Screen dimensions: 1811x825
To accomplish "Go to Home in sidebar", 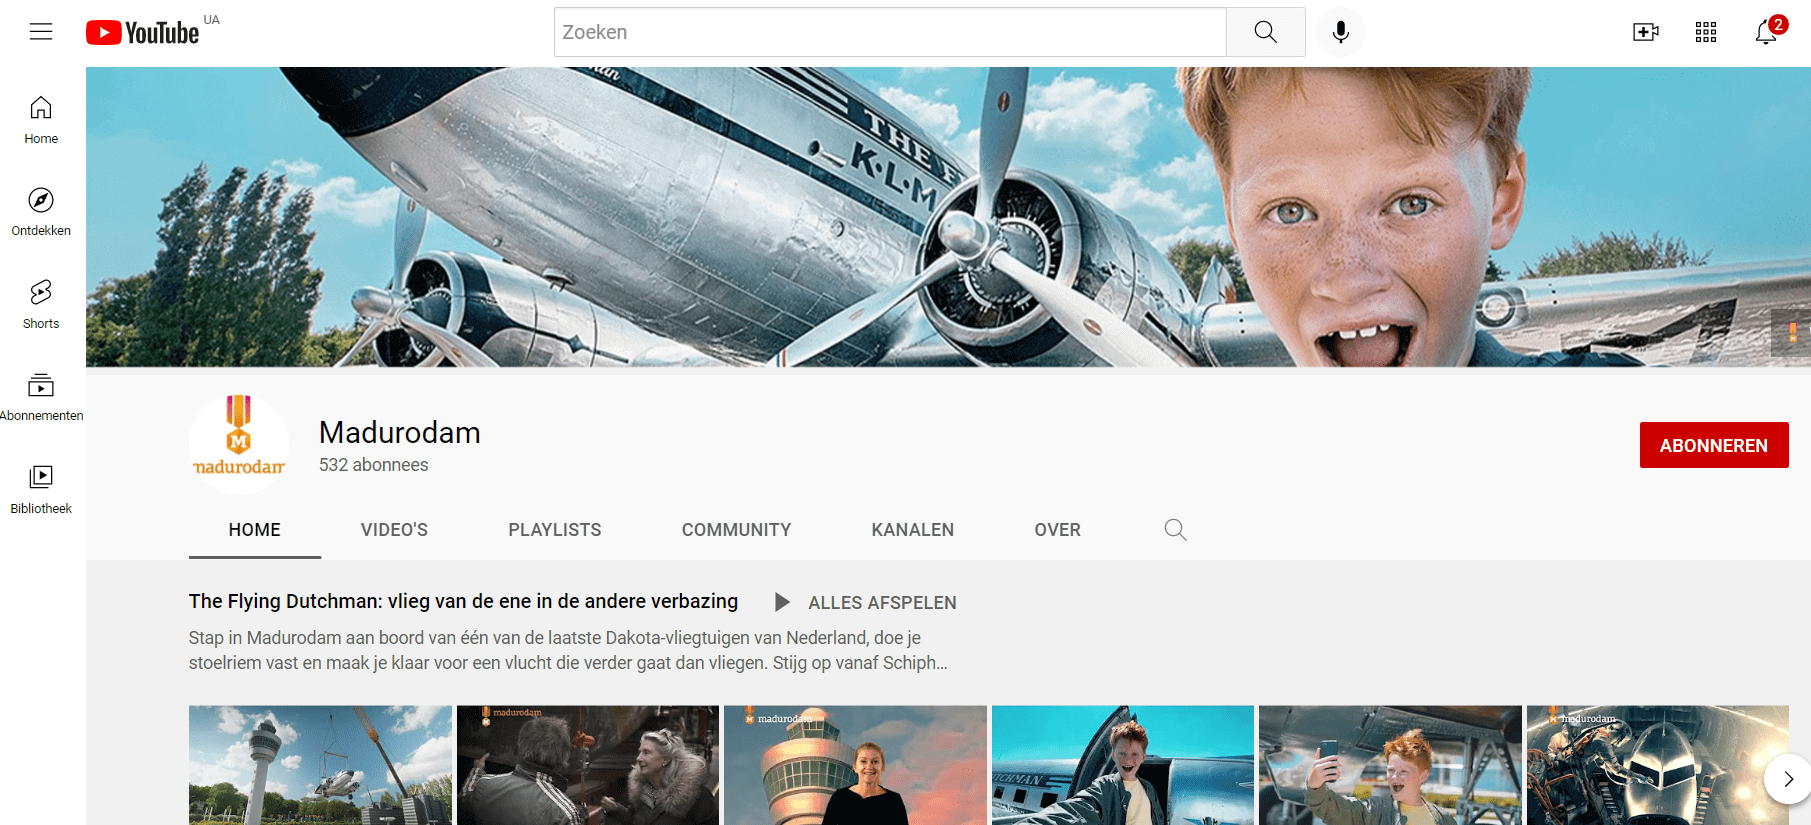I will tap(41, 120).
